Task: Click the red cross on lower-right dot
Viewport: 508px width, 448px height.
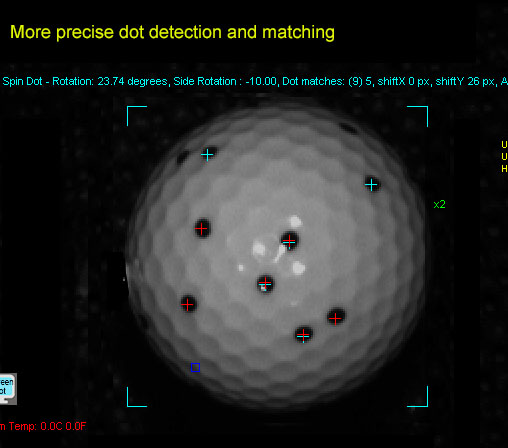Action: click(335, 319)
